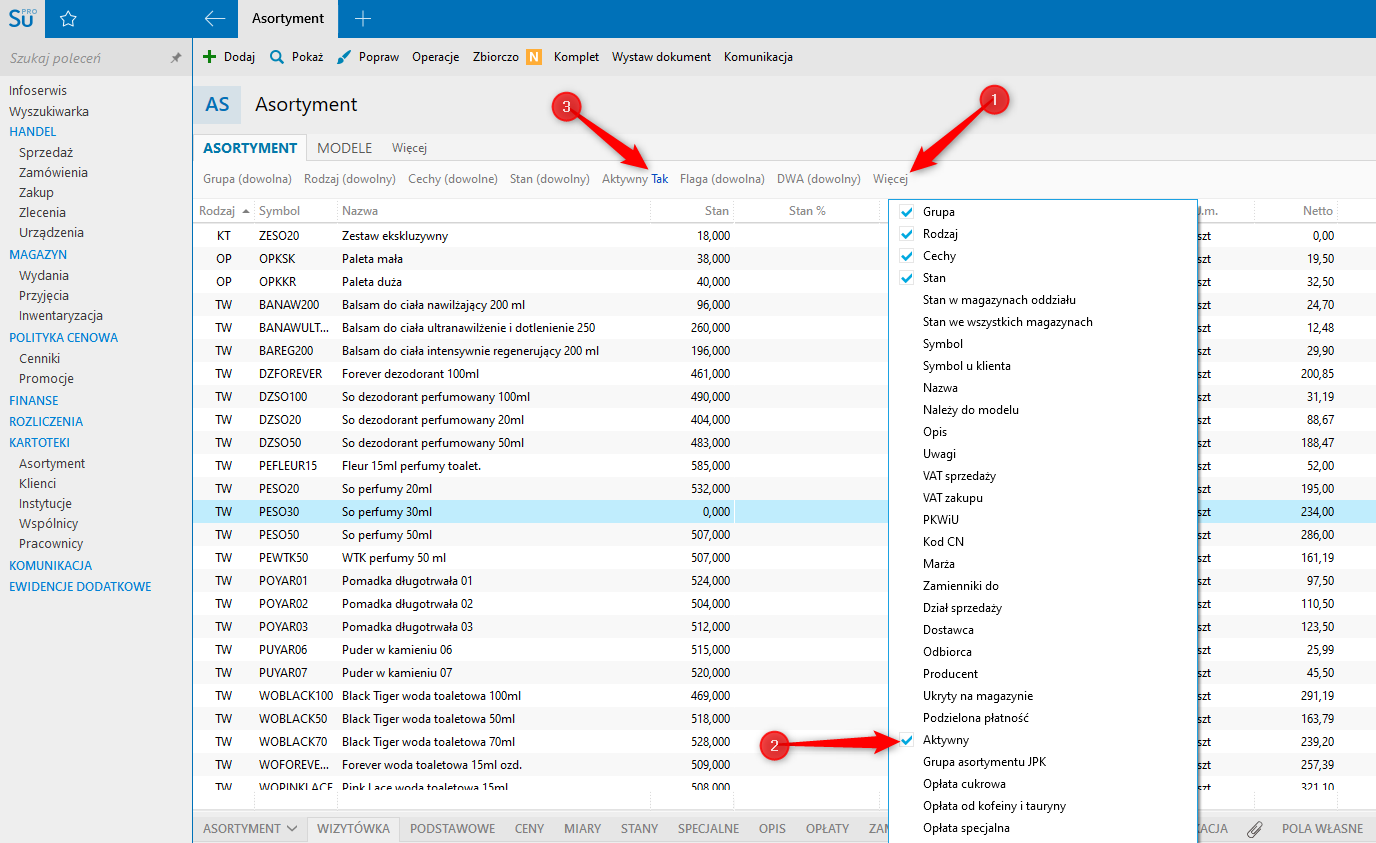Open the Operacje toolbar menu
1376x843 pixels.
point(435,57)
